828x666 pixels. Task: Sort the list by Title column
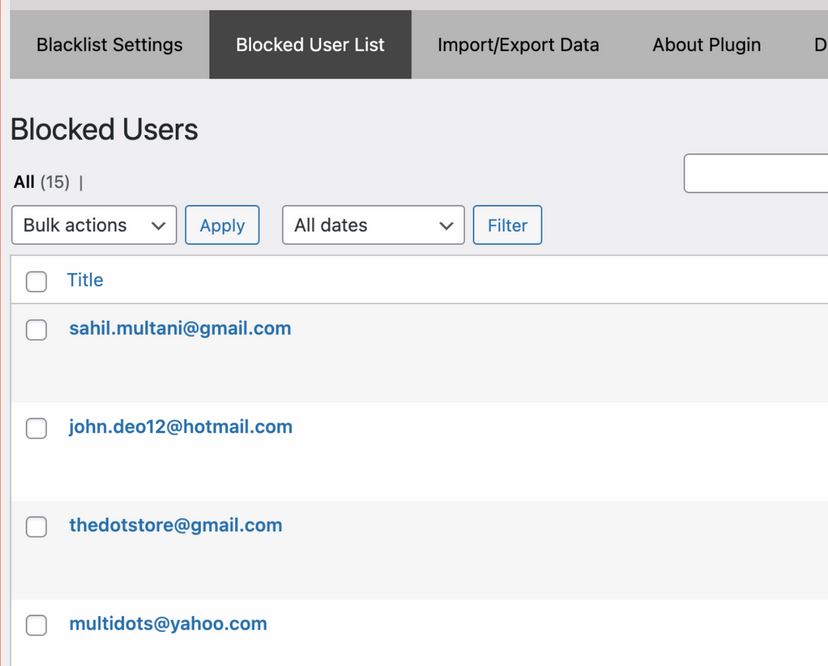pyautogui.click(x=85, y=280)
